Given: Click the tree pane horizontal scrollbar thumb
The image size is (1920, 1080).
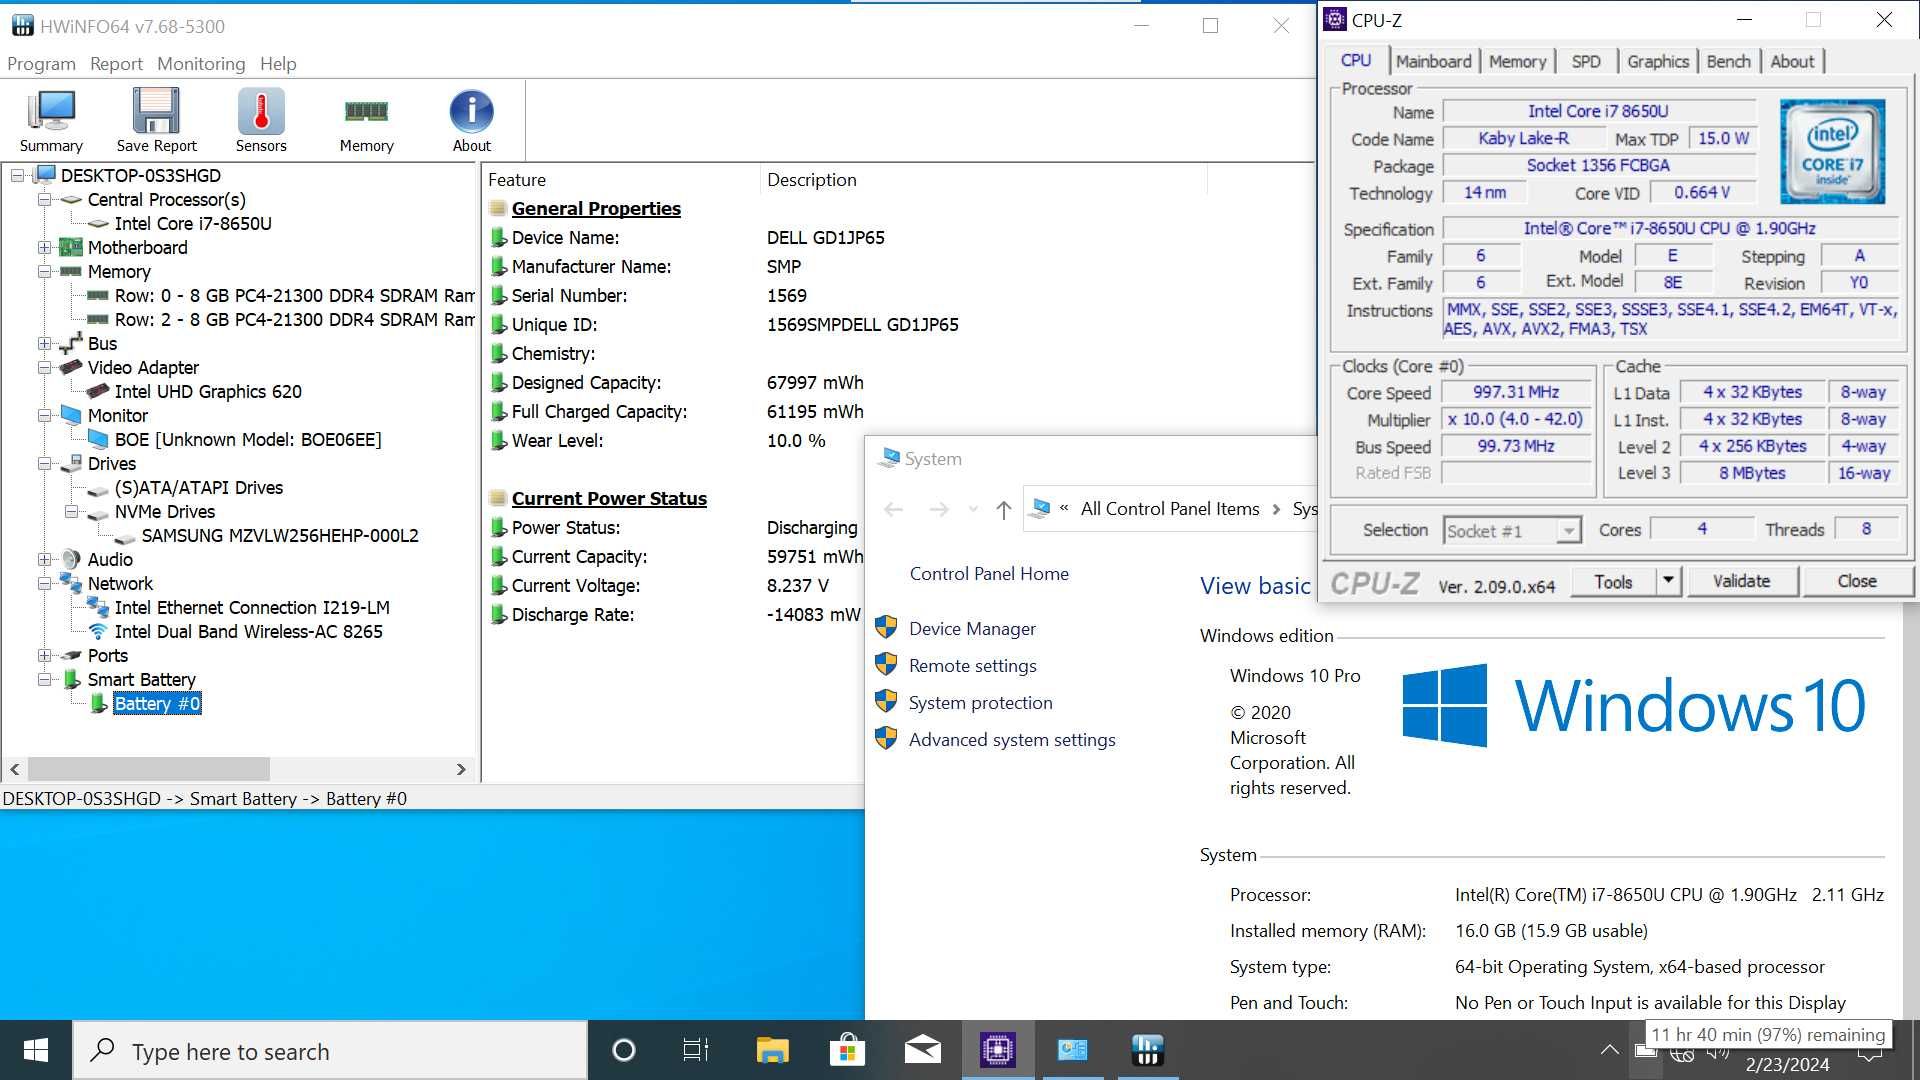Looking at the screenshot, I should 149,769.
